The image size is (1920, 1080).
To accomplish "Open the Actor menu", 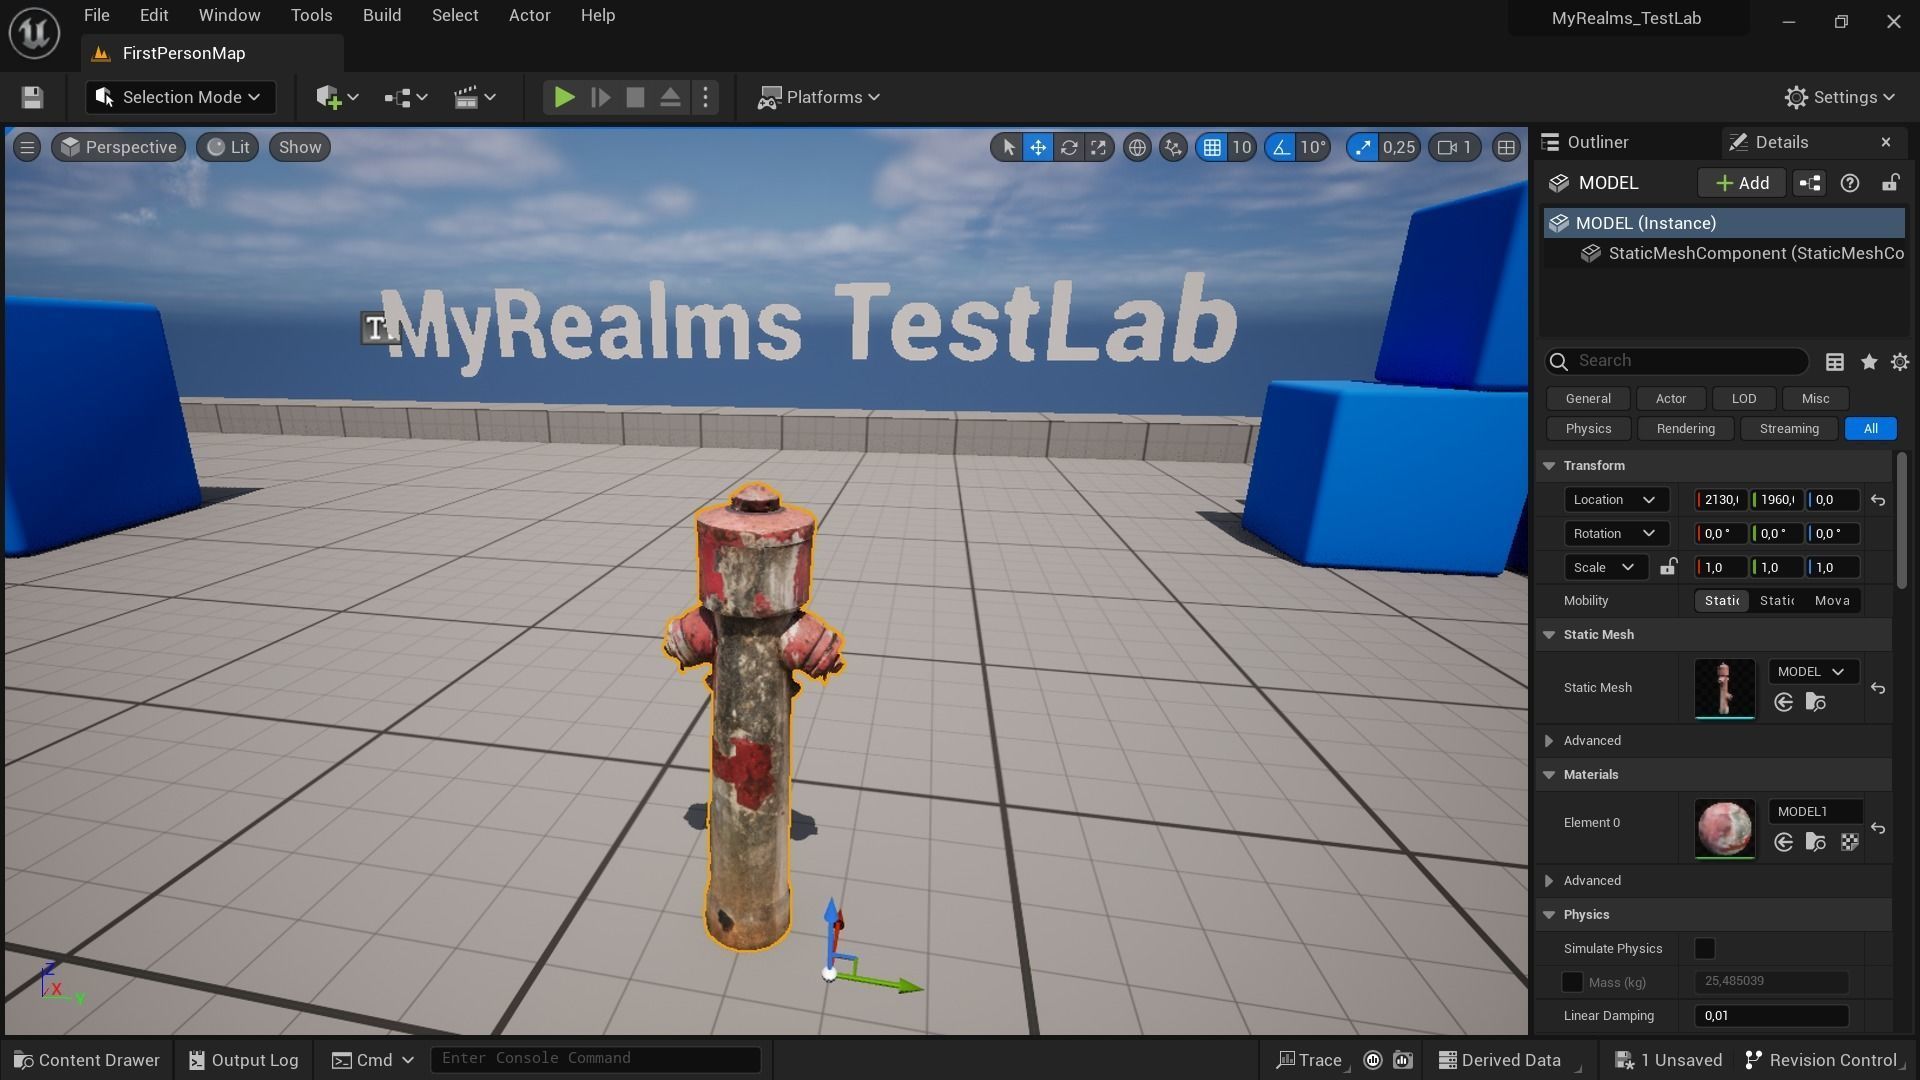I will coord(530,16).
